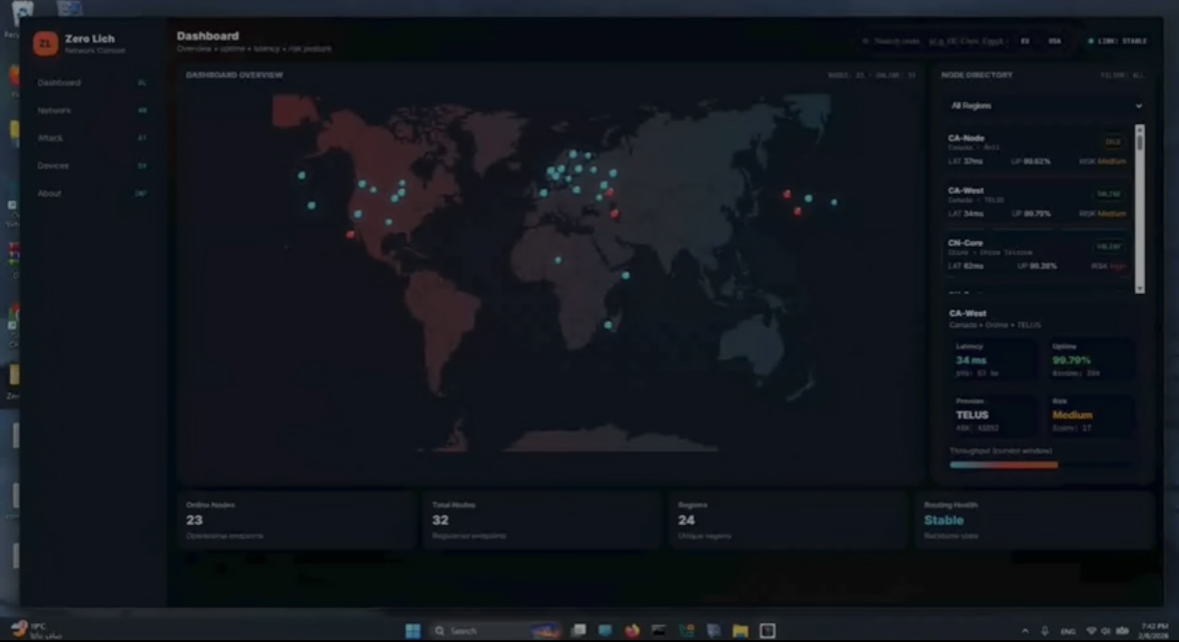Click the Online Nodes 23 stat card

point(297,520)
